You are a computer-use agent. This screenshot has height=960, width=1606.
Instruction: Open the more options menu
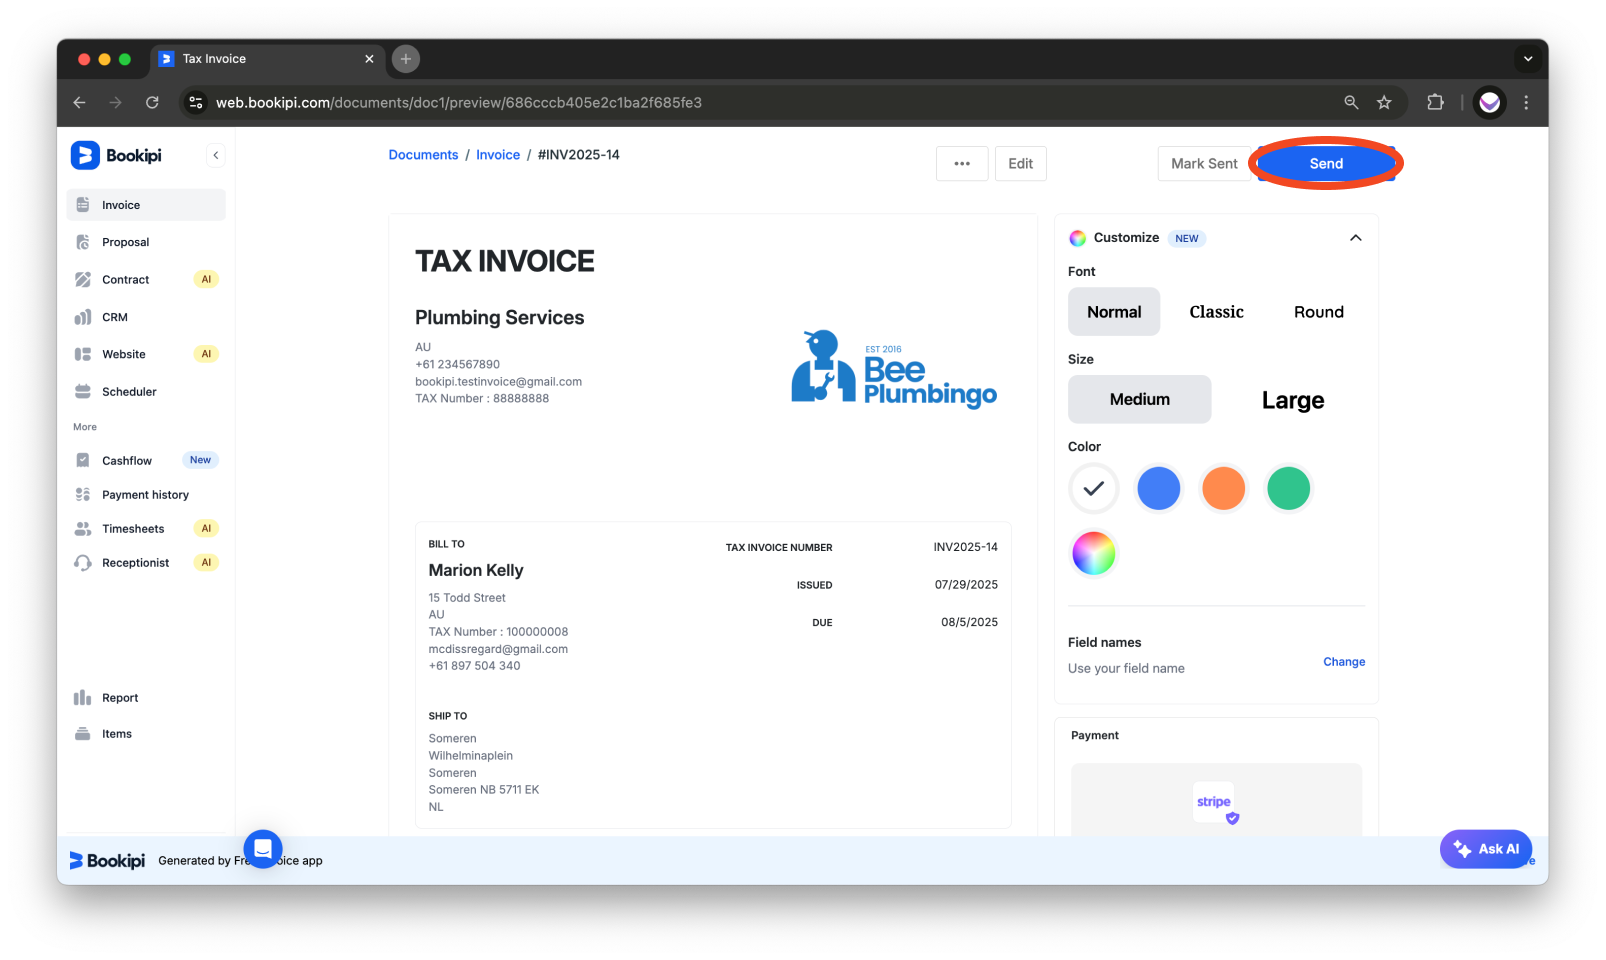pos(961,163)
